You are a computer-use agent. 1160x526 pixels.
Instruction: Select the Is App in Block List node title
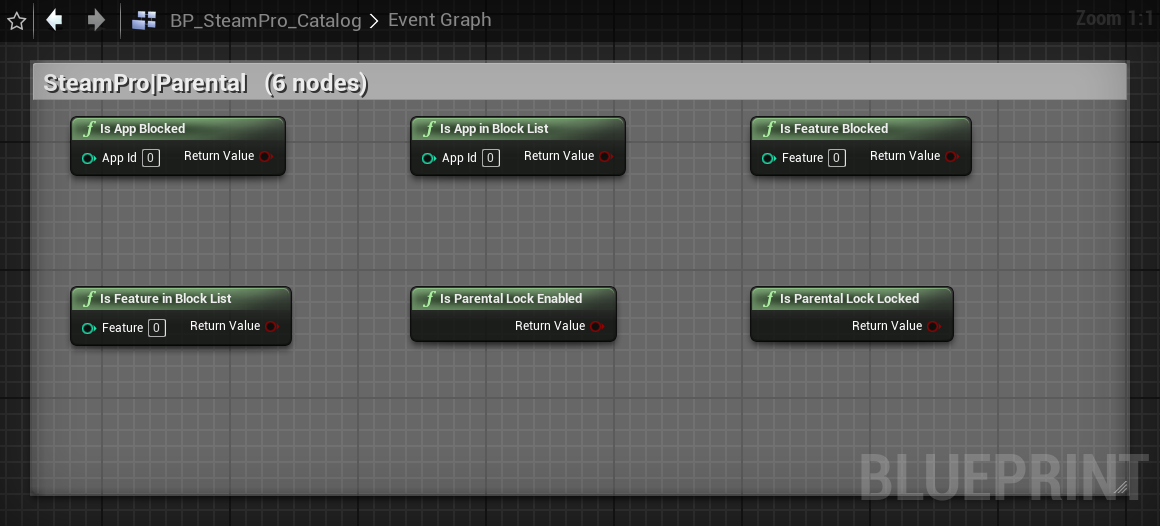coord(494,129)
